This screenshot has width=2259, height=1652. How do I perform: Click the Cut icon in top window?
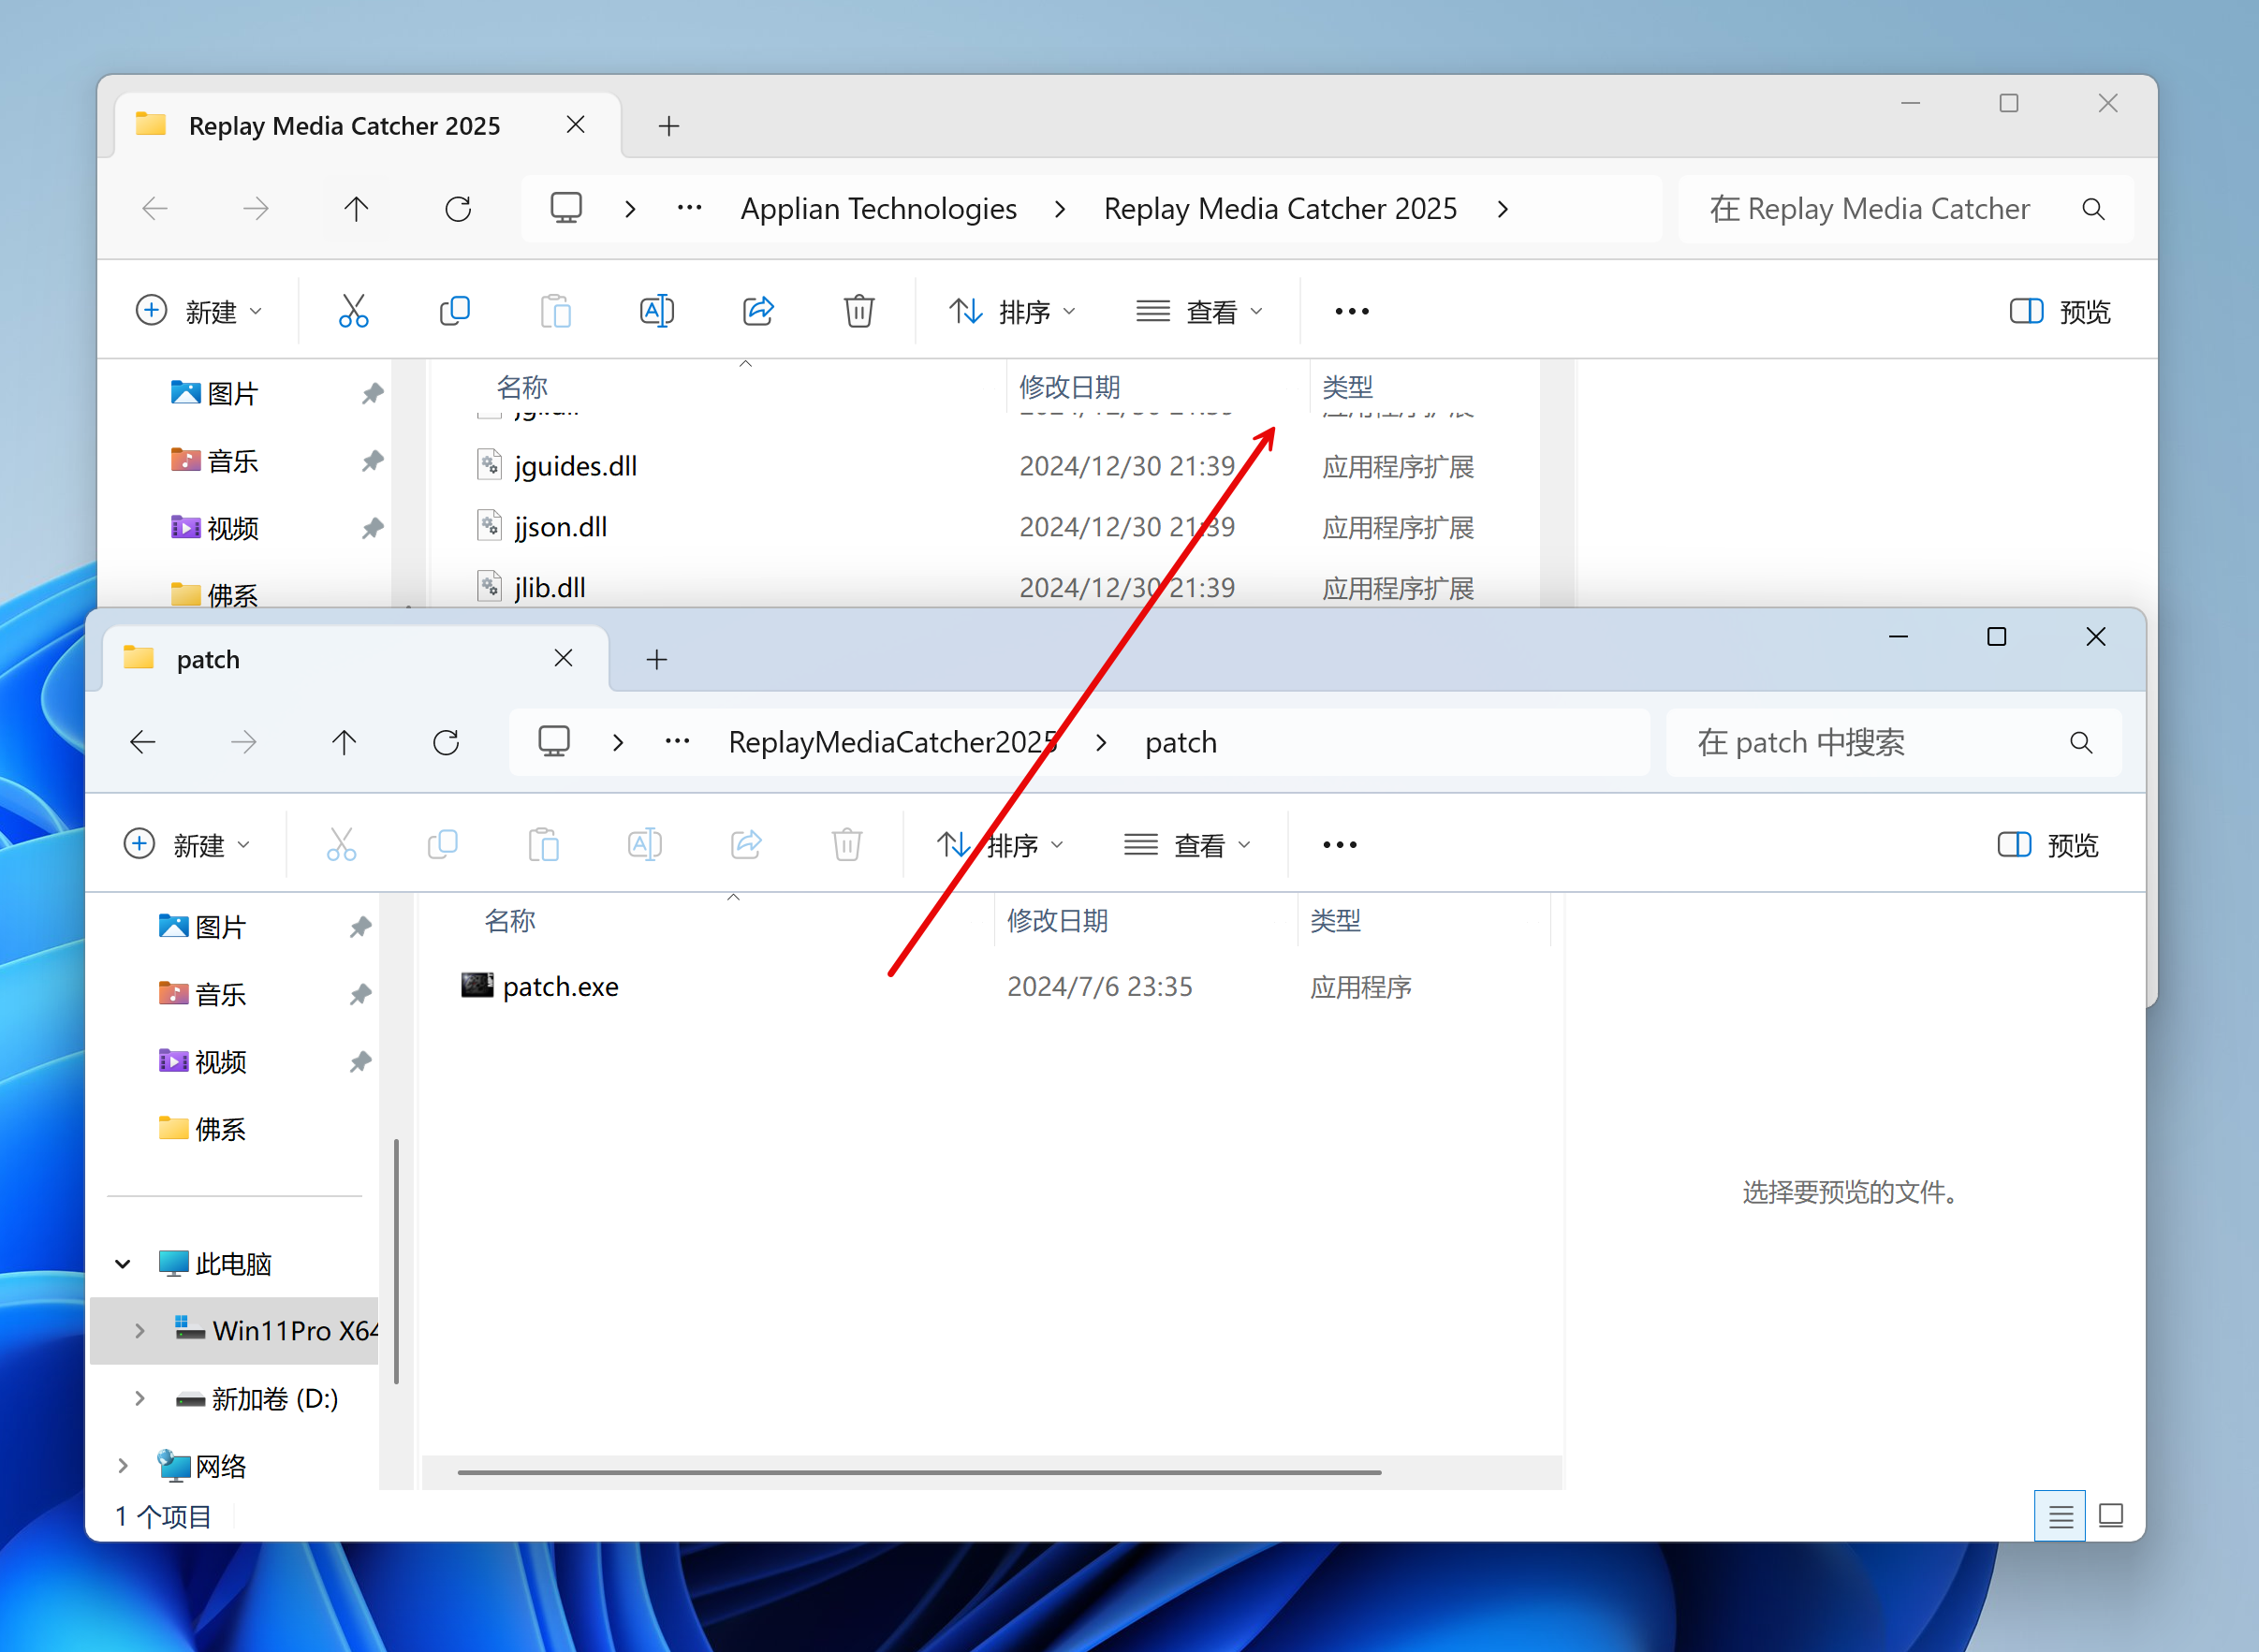(x=353, y=311)
